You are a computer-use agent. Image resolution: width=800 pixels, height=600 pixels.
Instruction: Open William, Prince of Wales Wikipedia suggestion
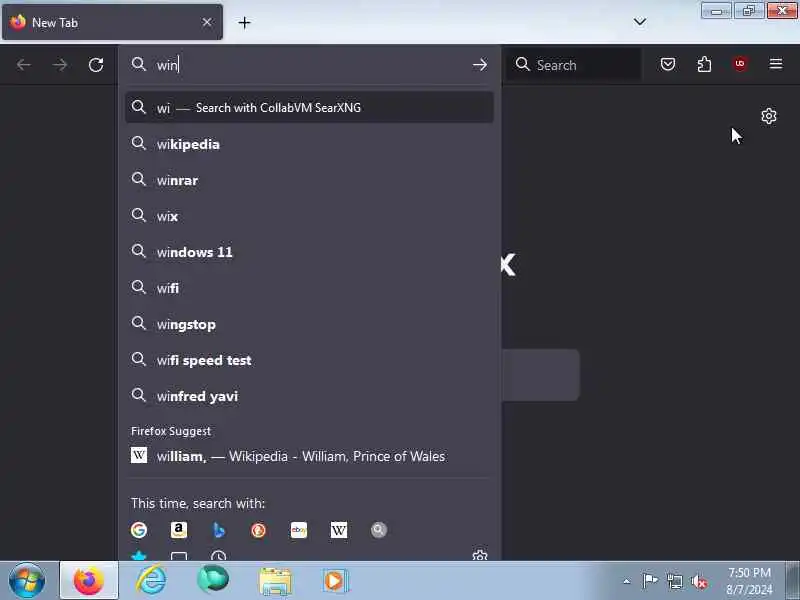[309, 456]
